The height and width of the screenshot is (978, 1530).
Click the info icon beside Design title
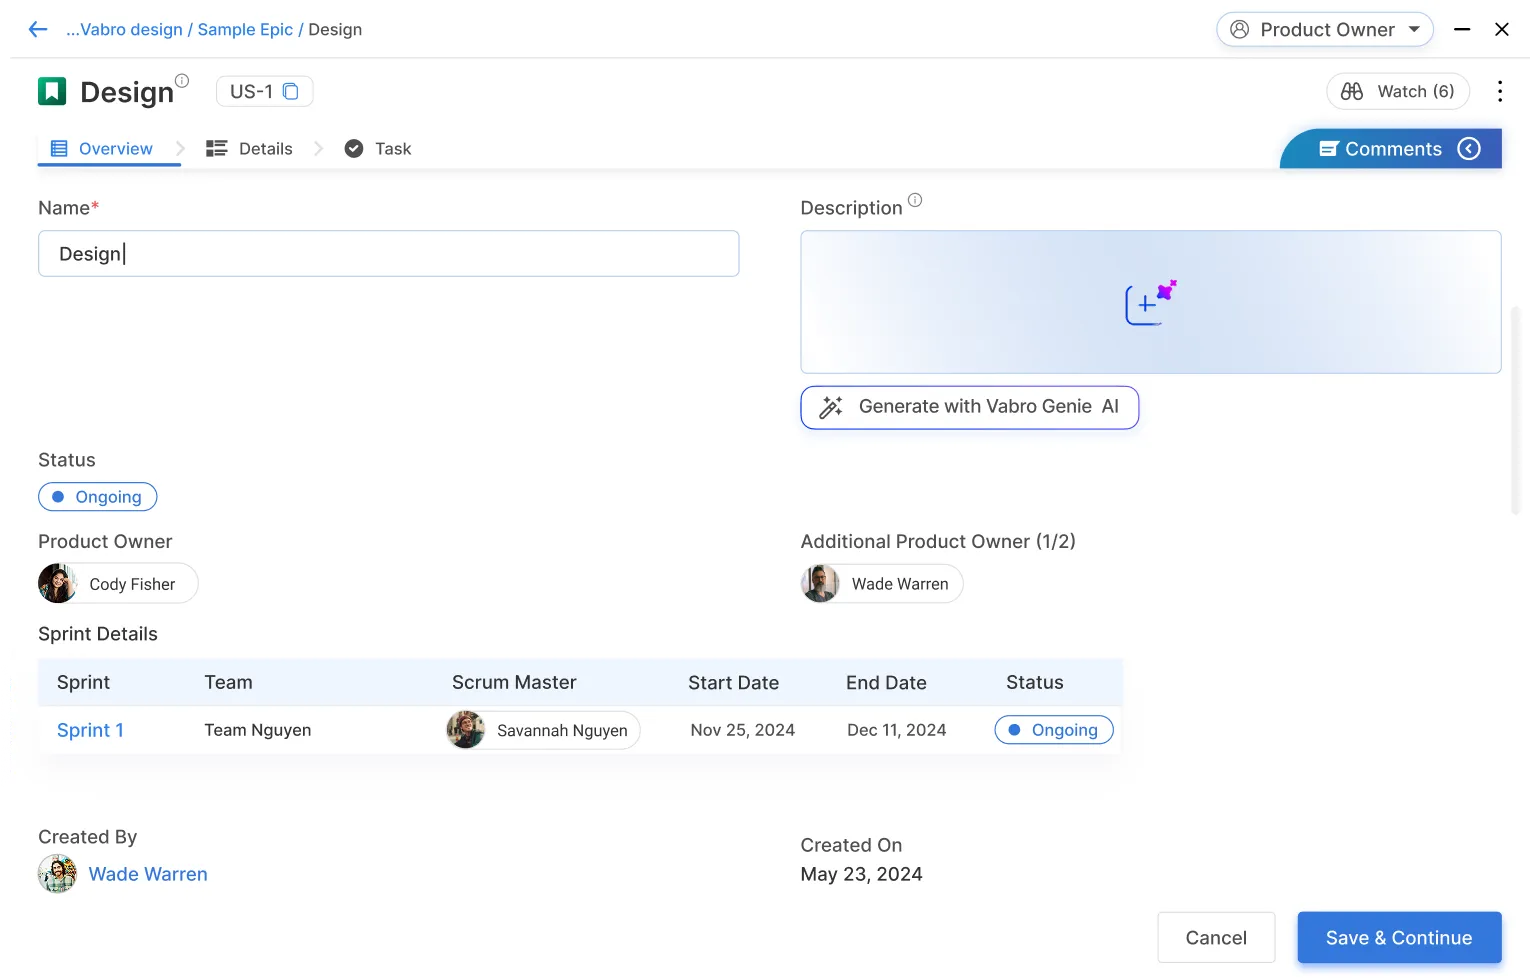[x=182, y=81]
